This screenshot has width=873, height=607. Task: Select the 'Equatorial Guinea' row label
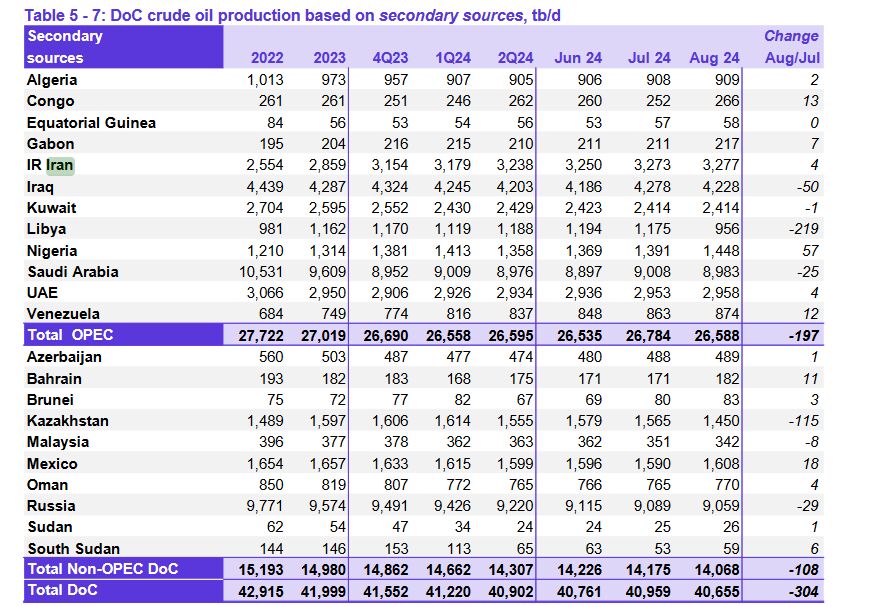pyautogui.click(x=91, y=122)
